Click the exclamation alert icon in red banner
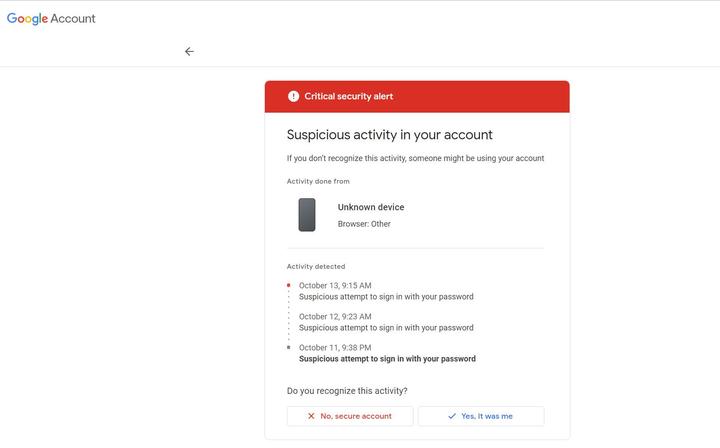720x448 pixels. click(293, 96)
